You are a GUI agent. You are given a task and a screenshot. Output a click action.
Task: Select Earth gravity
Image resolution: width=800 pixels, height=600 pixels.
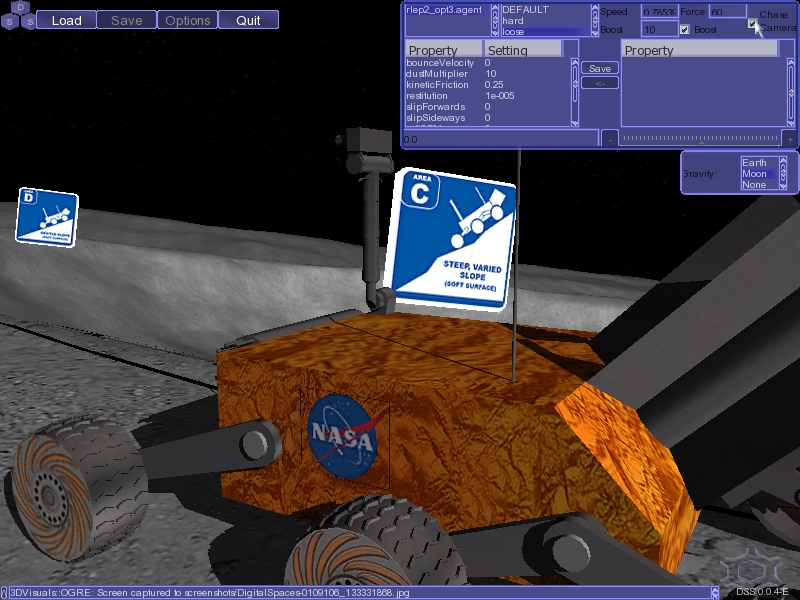pos(760,163)
